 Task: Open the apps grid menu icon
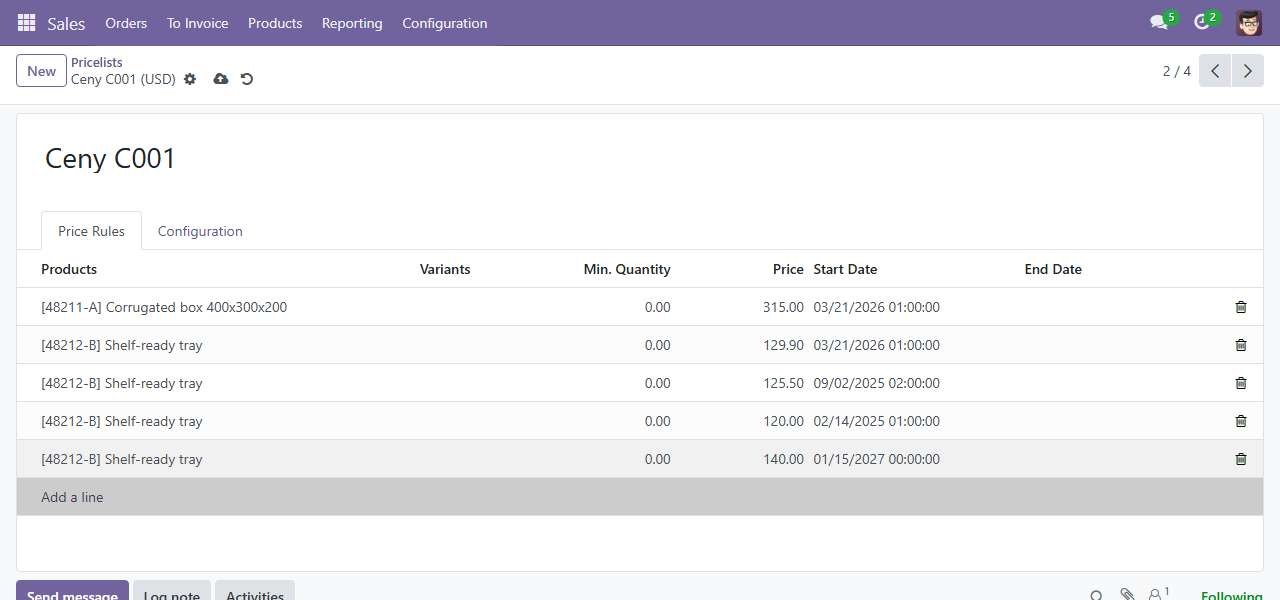click(x=27, y=23)
